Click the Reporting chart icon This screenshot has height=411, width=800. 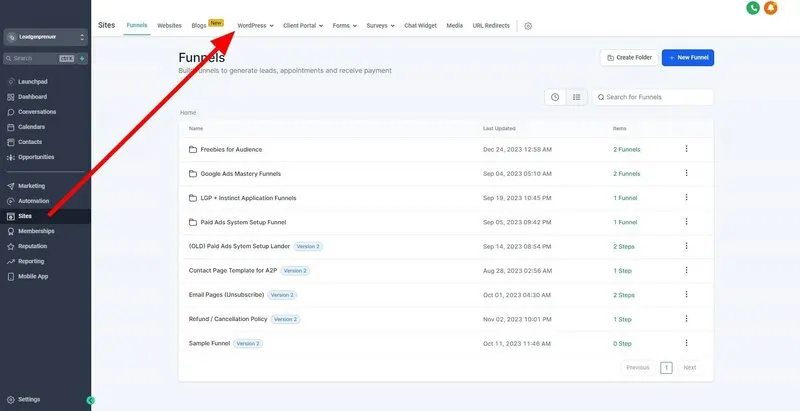(x=11, y=262)
